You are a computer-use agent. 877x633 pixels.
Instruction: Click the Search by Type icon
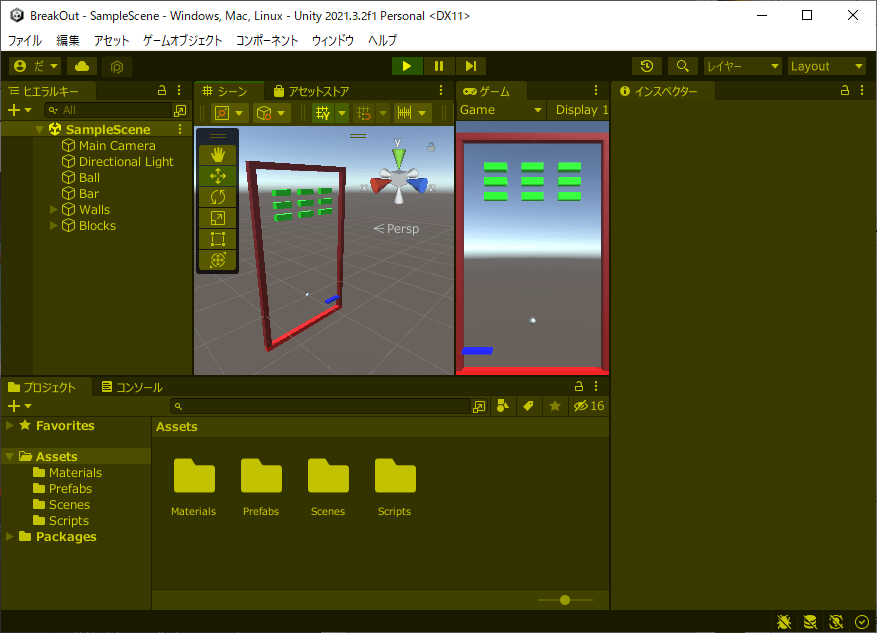(x=502, y=406)
